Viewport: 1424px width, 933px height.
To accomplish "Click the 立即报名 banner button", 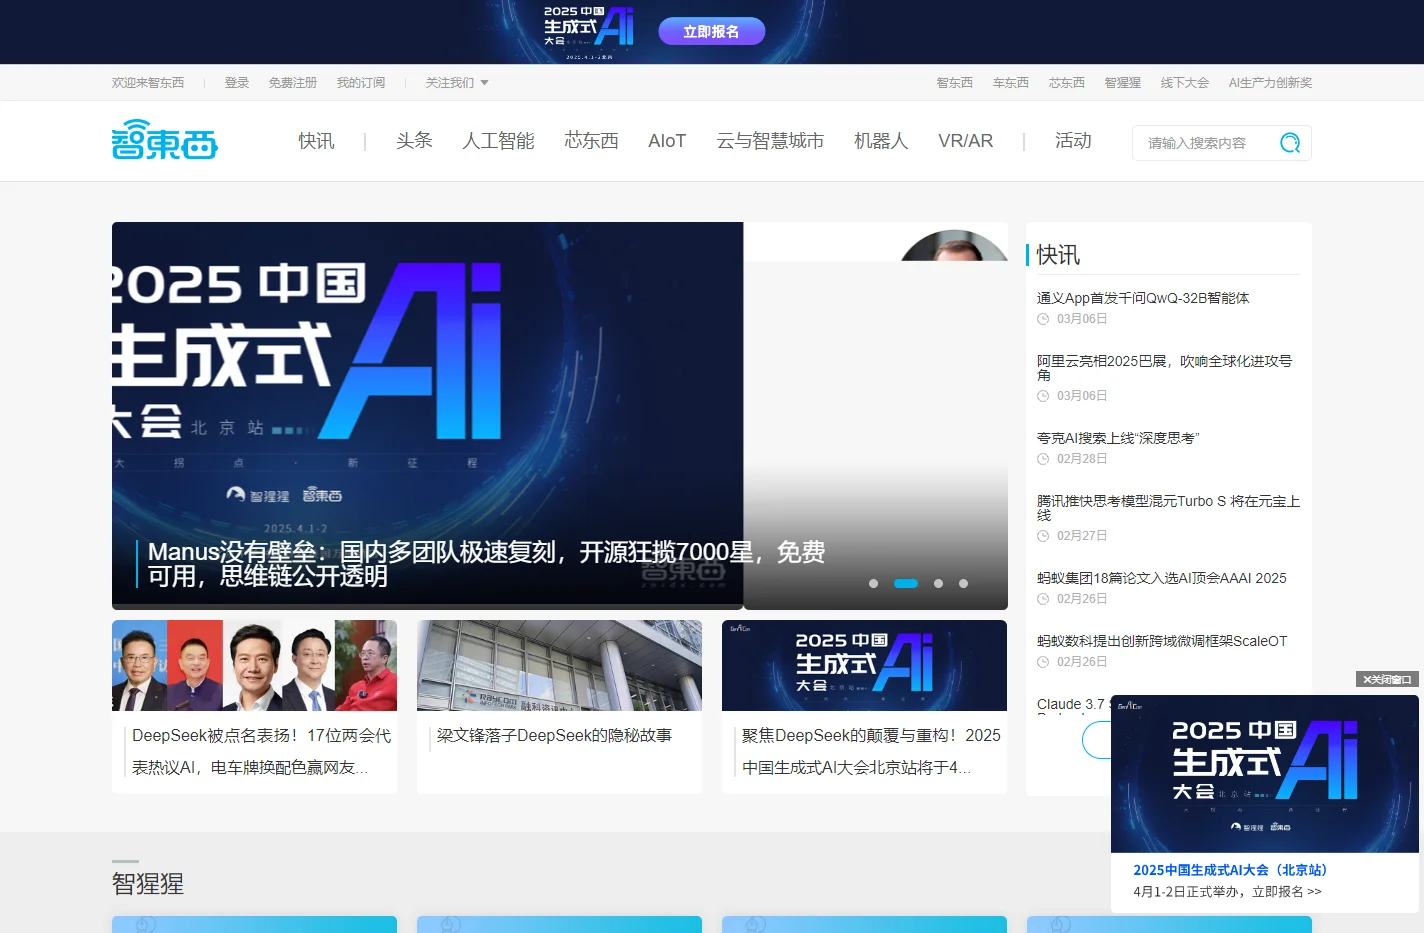I will [711, 32].
